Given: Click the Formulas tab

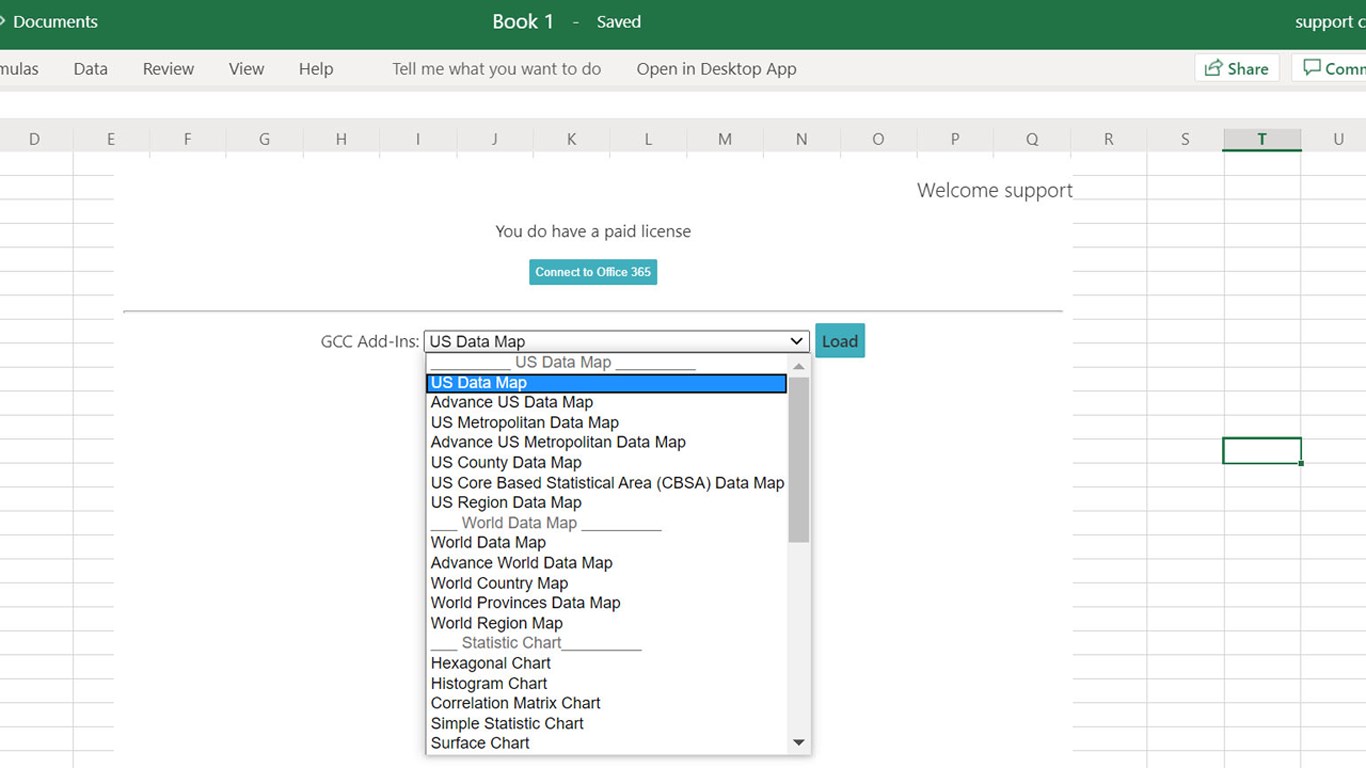Looking at the screenshot, I should [x=19, y=69].
